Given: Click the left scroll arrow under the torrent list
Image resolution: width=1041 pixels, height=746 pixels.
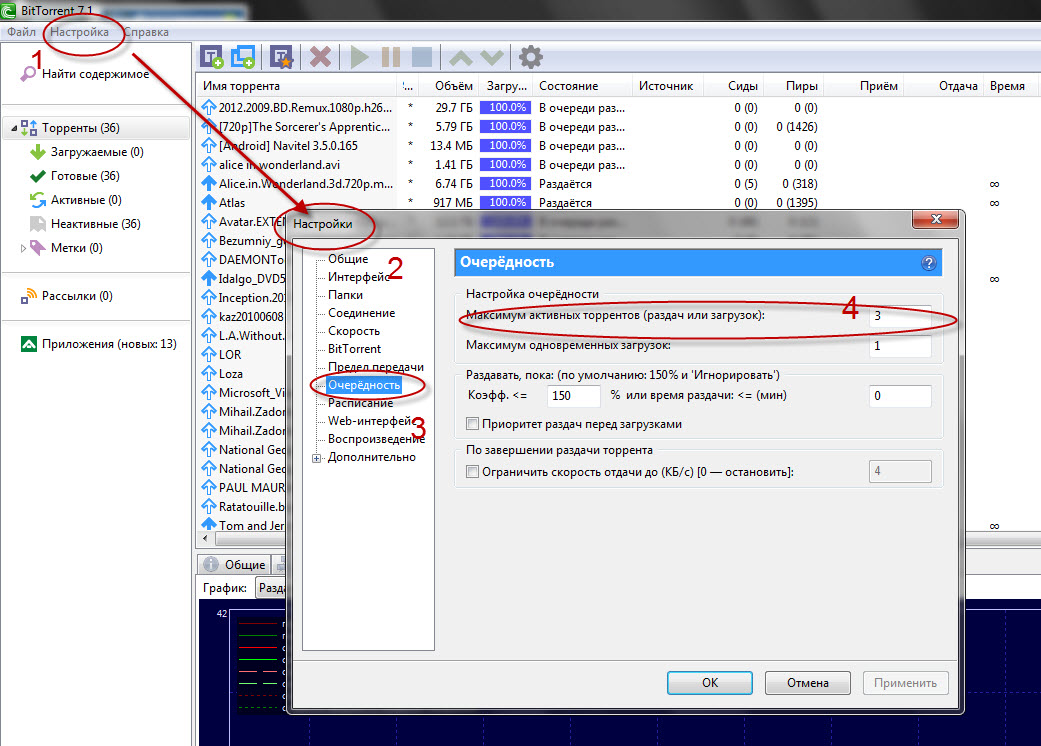Looking at the screenshot, I should pyautogui.click(x=205, y=538).
